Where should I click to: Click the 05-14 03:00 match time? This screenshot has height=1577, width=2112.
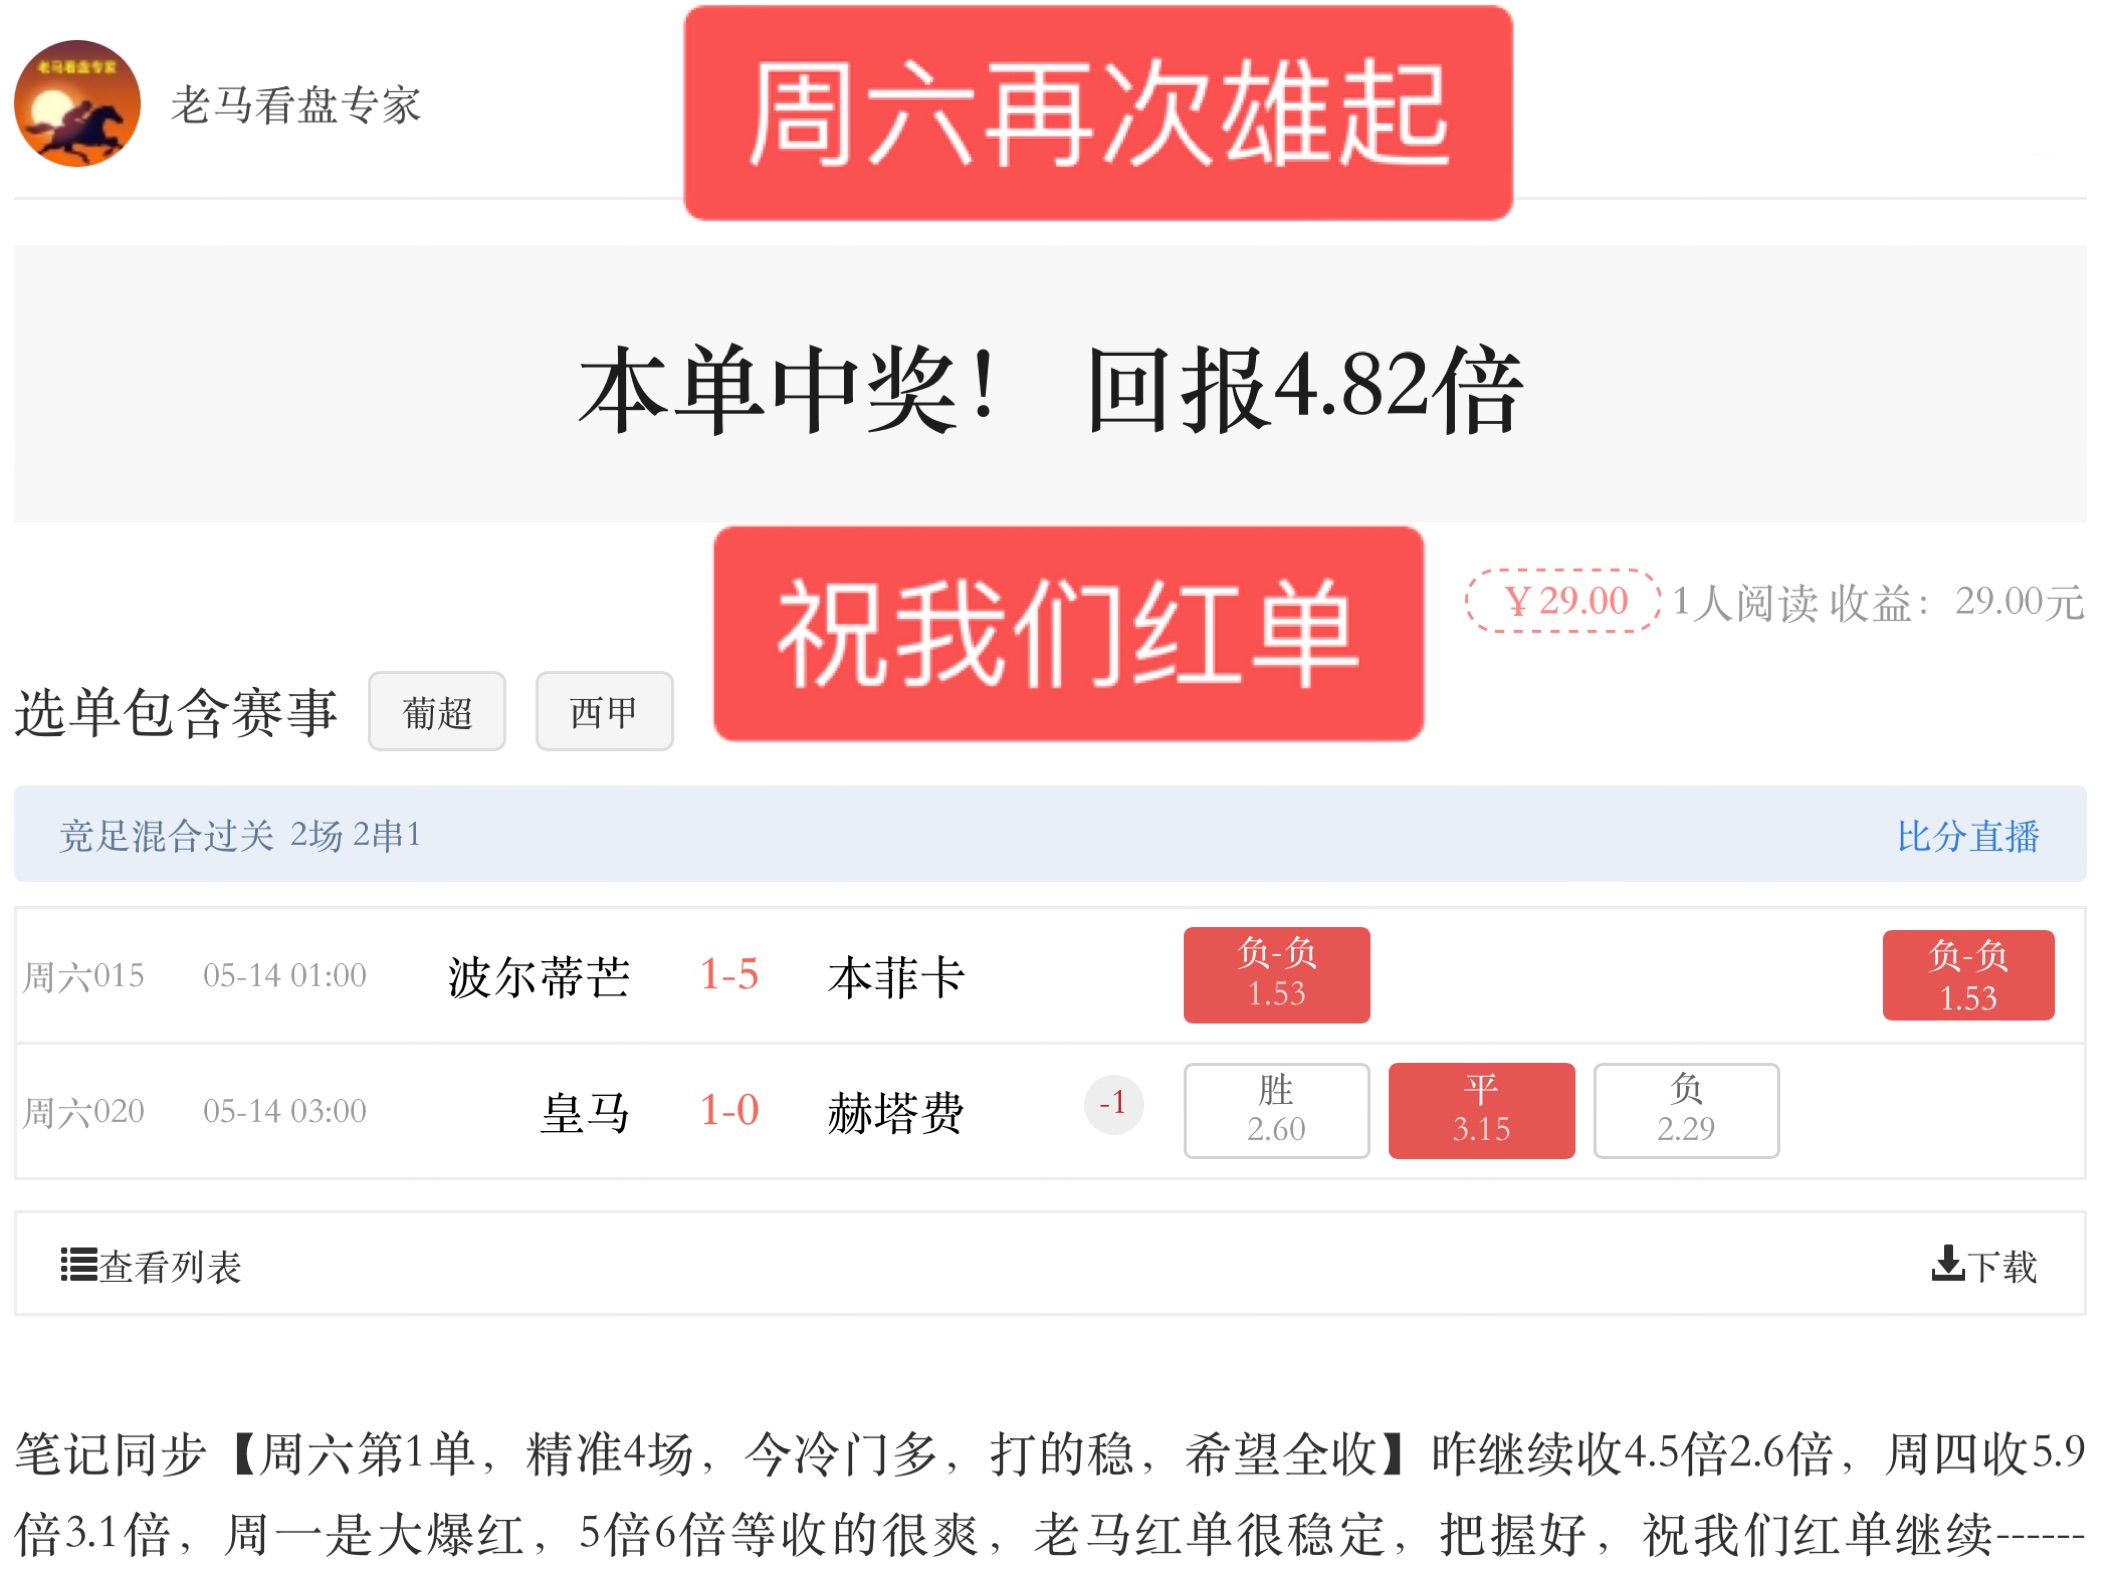click(285, 1110)
